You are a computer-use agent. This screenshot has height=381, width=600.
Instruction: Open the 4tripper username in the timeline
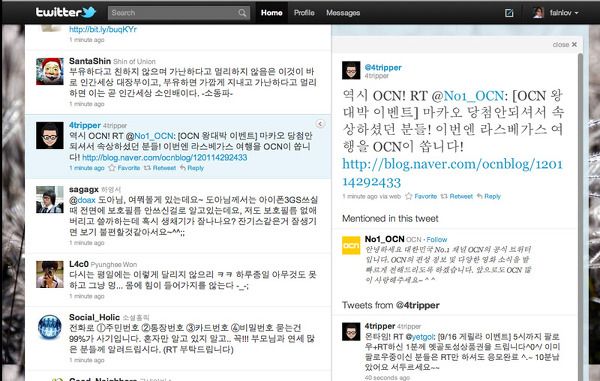[85, 125]
